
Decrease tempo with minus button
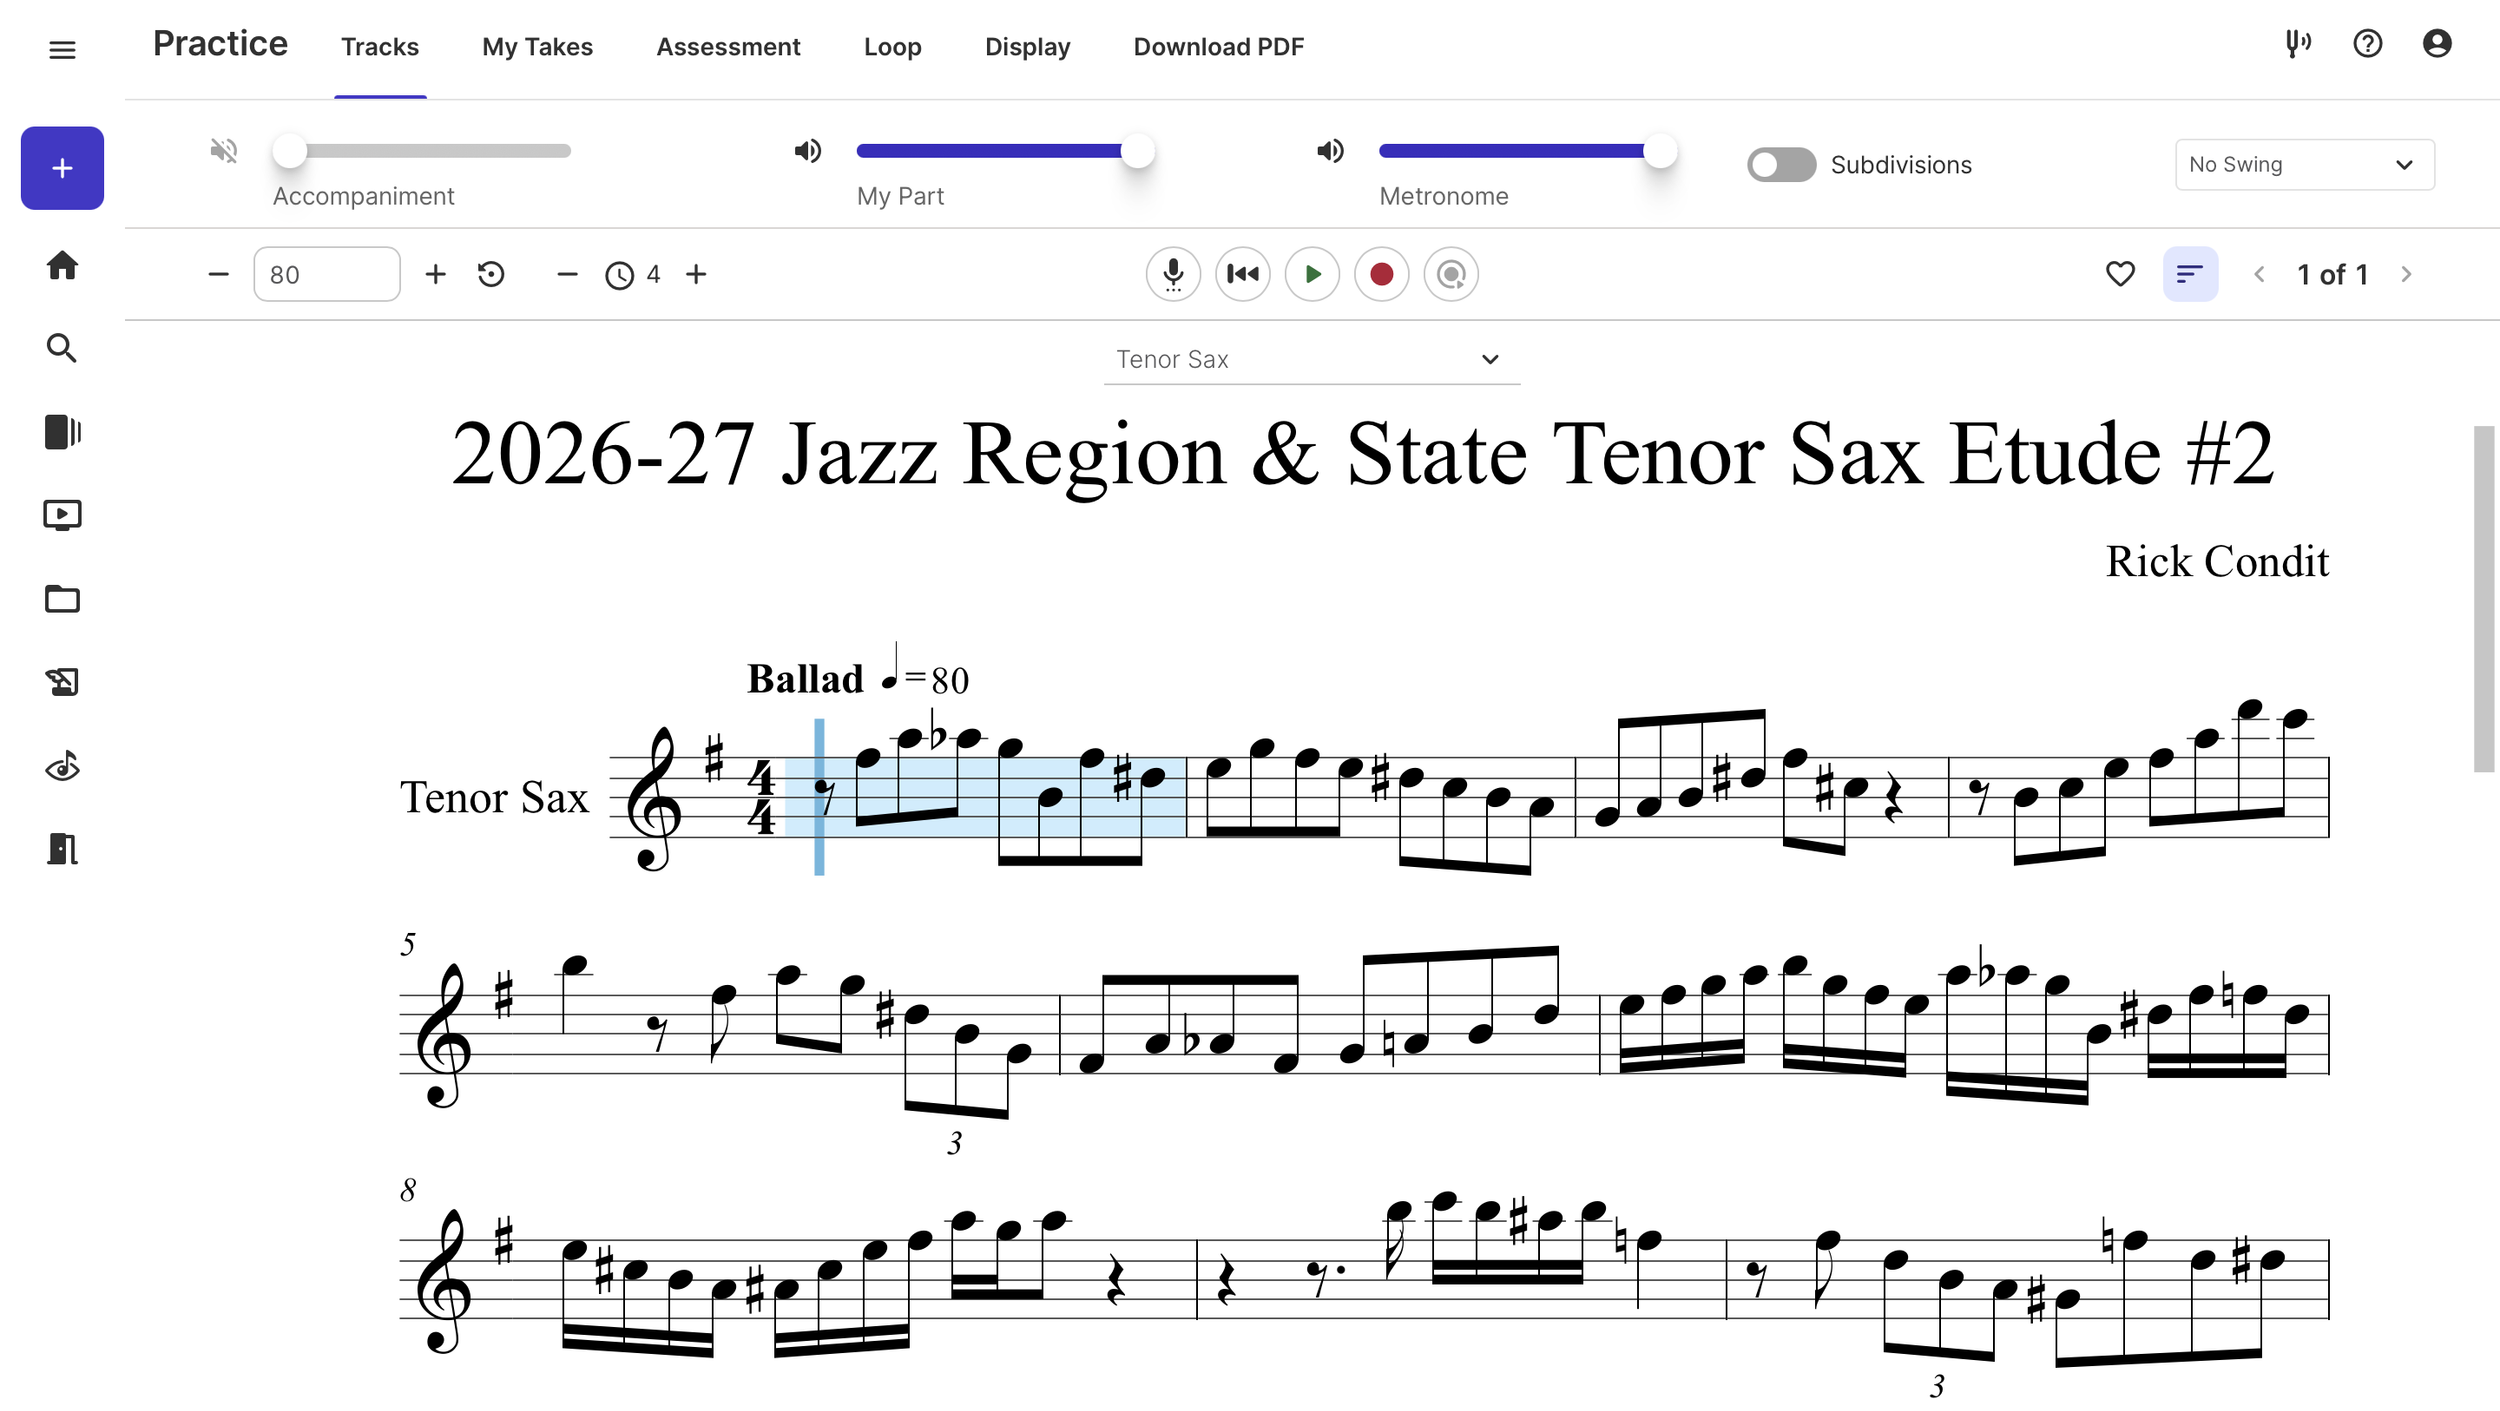218,274
